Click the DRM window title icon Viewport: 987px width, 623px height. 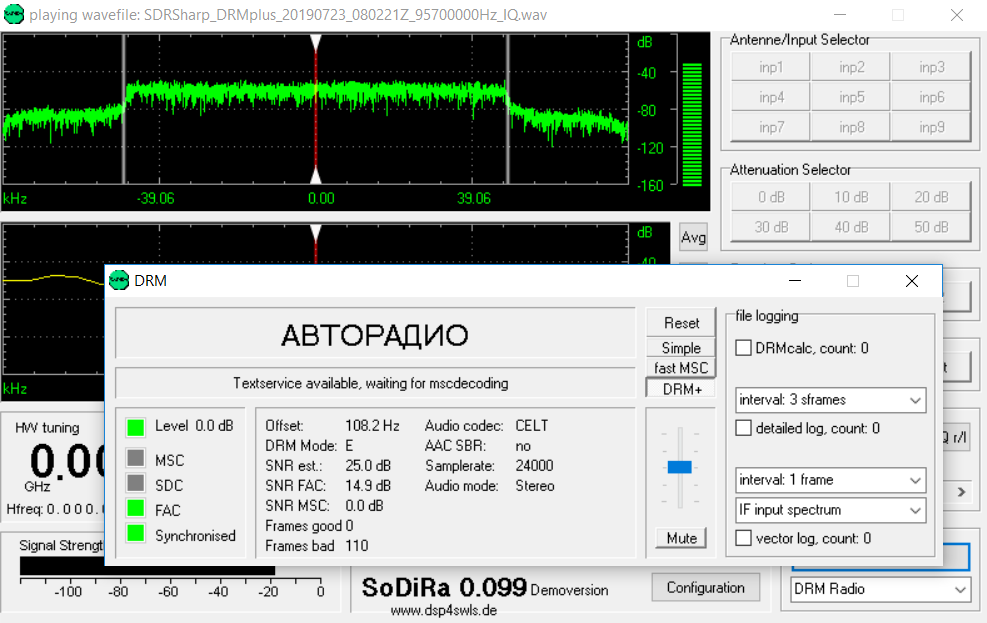tap(118, 281)
